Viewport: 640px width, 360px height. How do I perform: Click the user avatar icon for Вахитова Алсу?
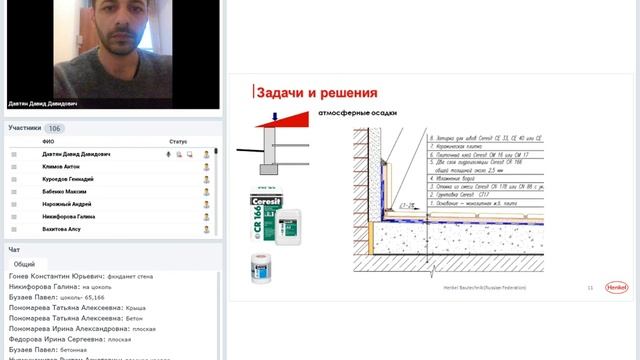click(207, 229)
